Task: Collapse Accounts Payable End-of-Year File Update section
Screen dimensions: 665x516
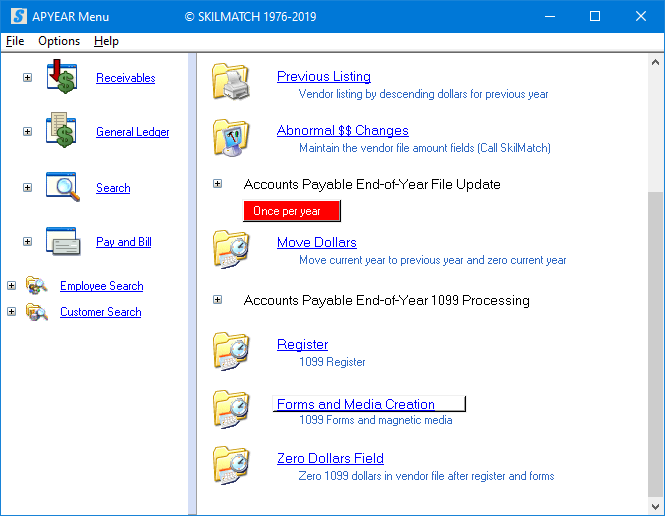Action: click(218, 184)
